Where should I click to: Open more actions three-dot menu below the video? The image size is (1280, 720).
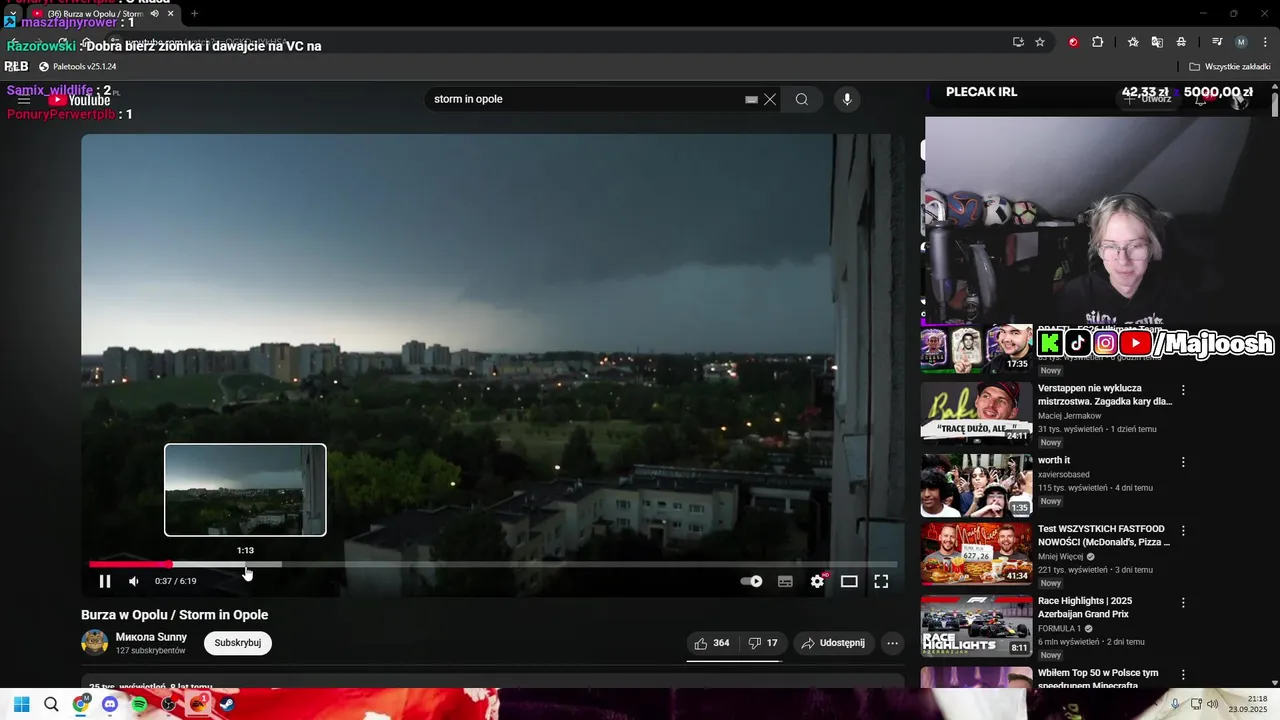tap(892, 643)
